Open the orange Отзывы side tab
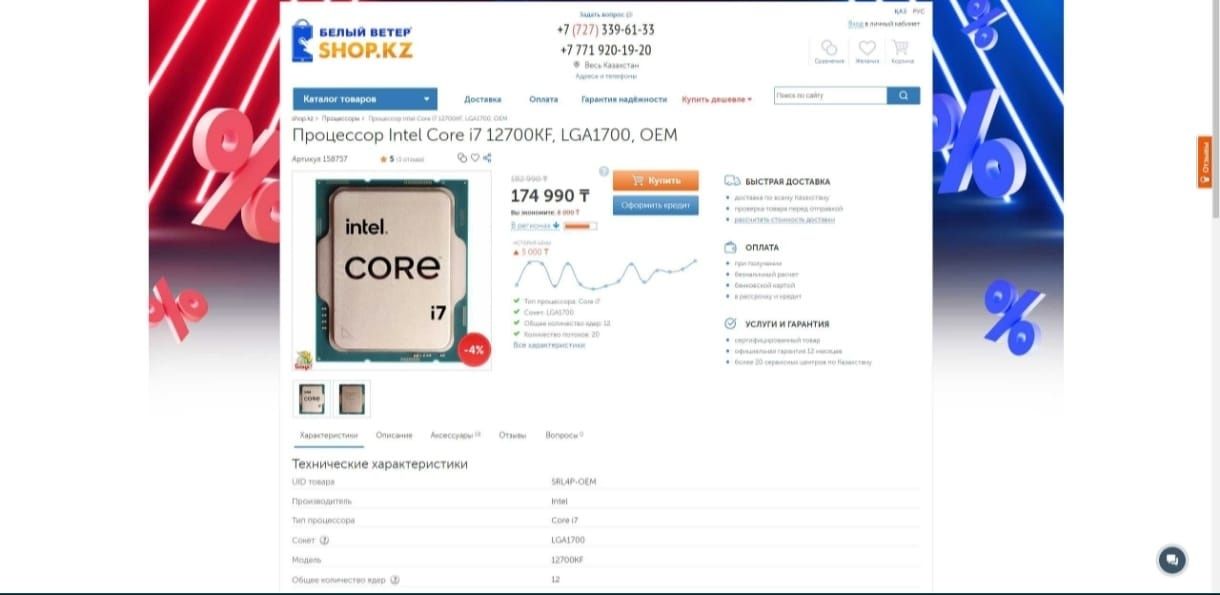The image size is (1220, 595). [x=1205, y=162]
